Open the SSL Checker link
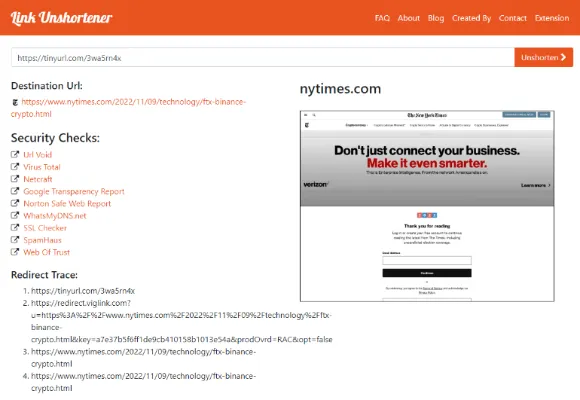Screen dimensions: 580x400 (45, 228)
